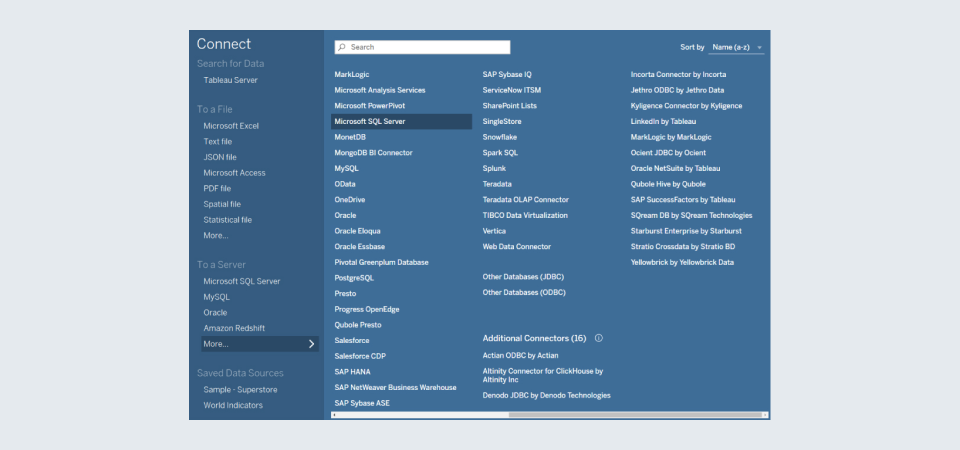
Task: Select Presto connector
Action: point(345,294)
